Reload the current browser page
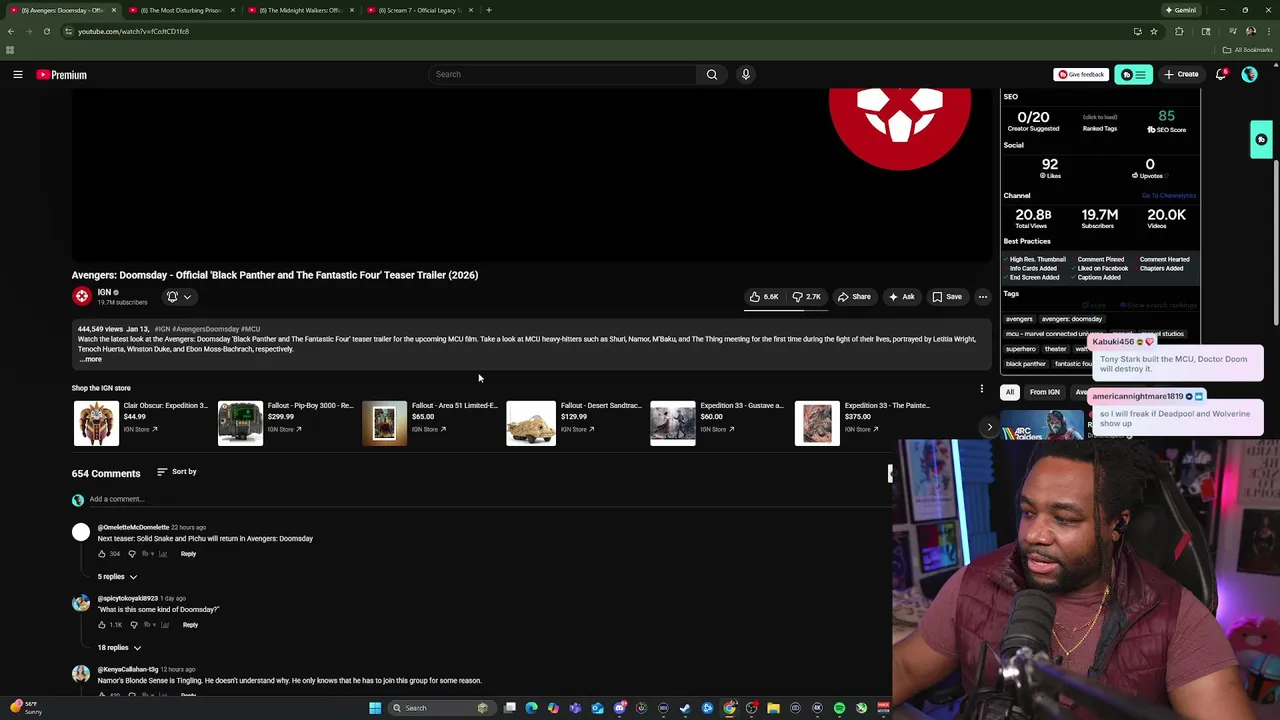This screenshot has width=1280, height=720. pyautogui.click(x=46, y=31)
